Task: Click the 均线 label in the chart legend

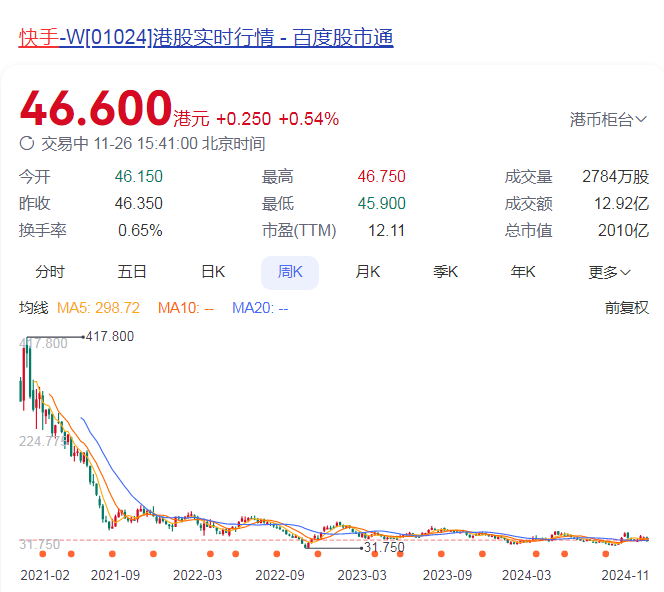Action: coord(33,308)
